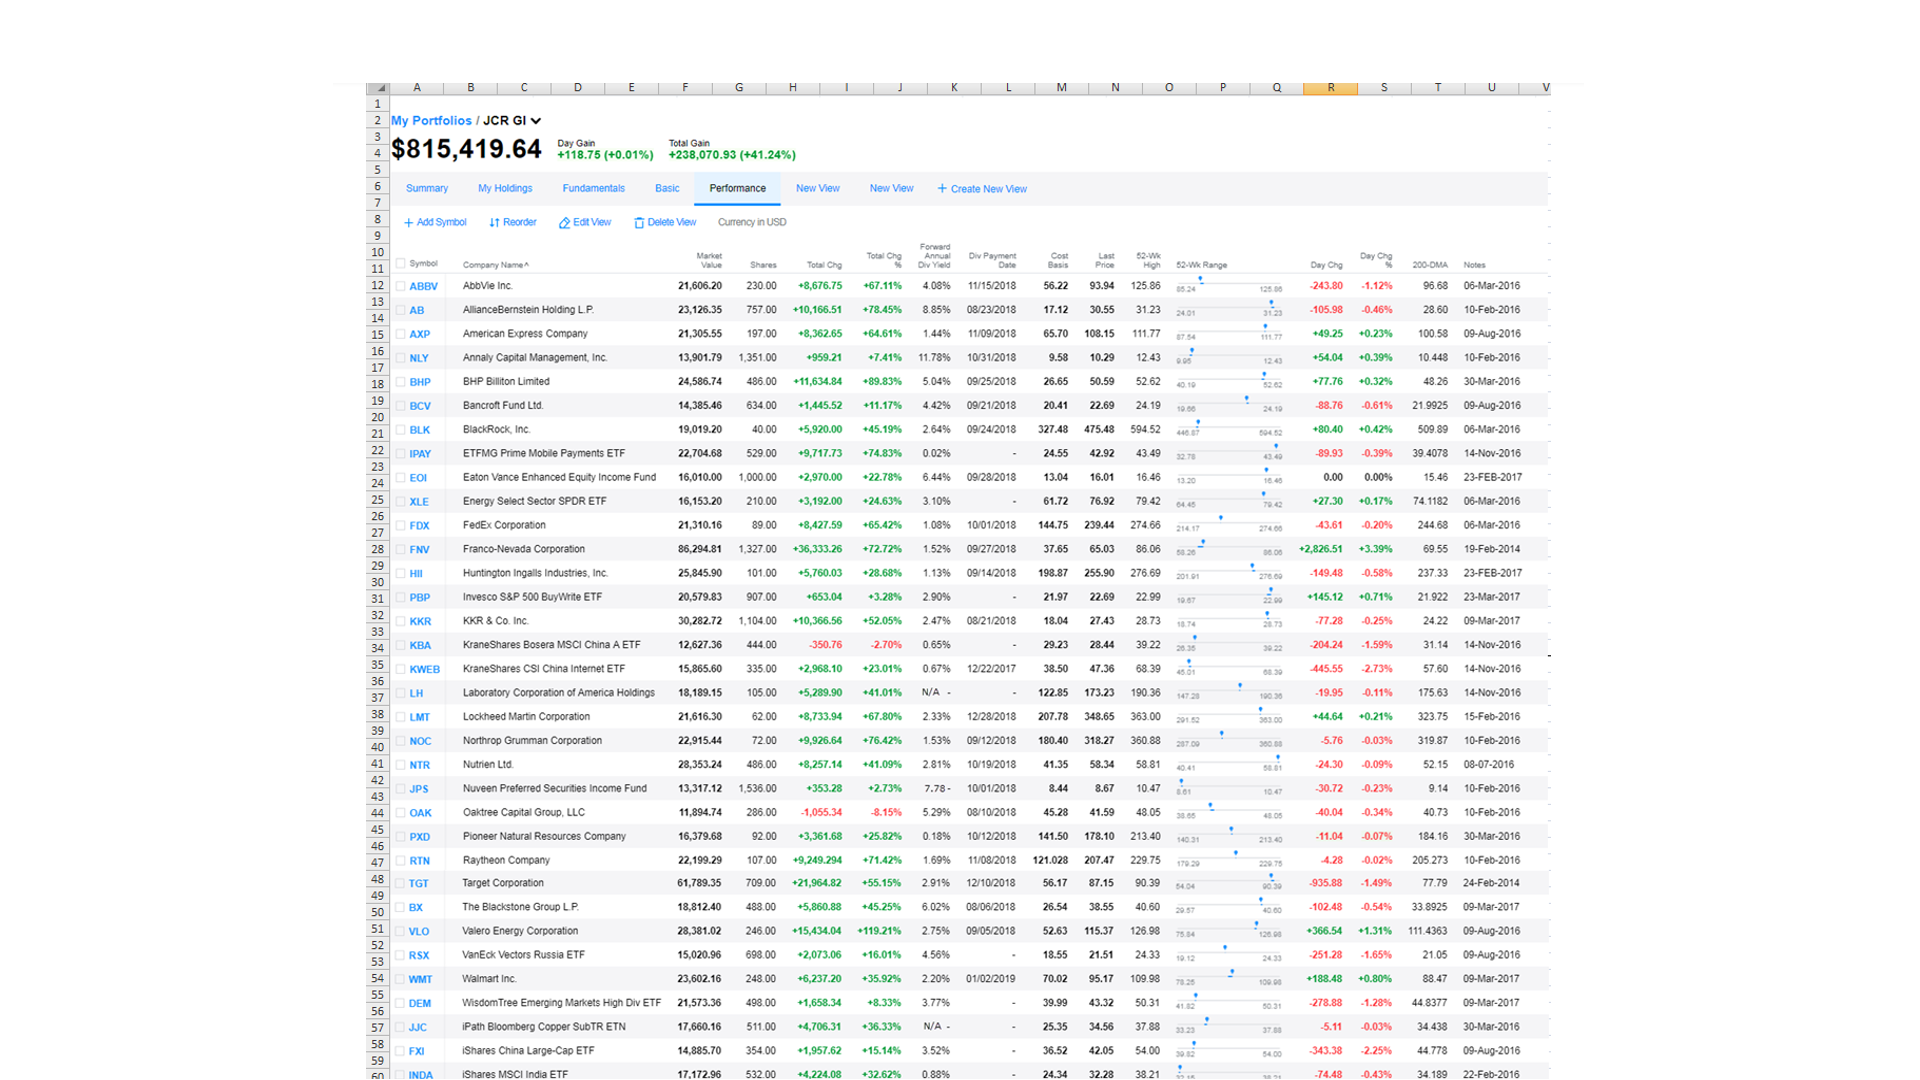Click the Edit View pencil icon
Viewport: 1920px width, 1080px height.
click(564, 223)
